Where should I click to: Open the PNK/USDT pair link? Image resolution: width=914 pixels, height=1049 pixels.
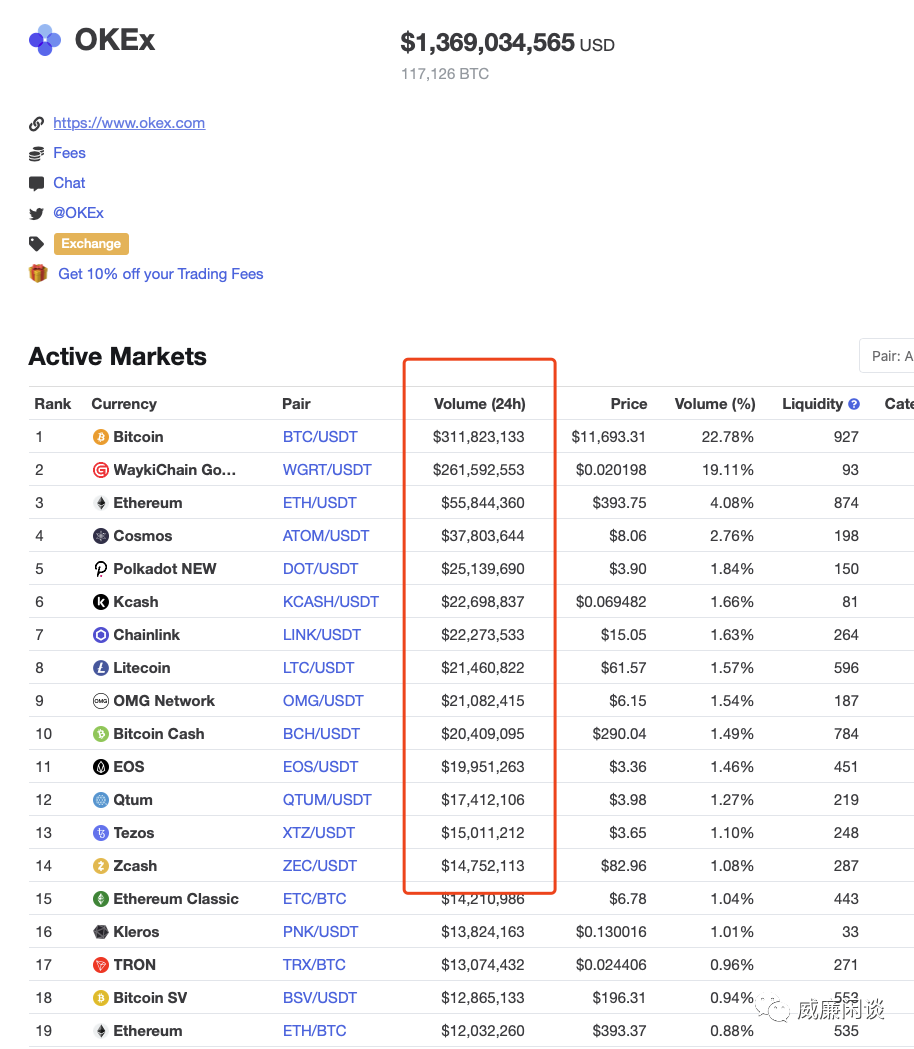321,932
